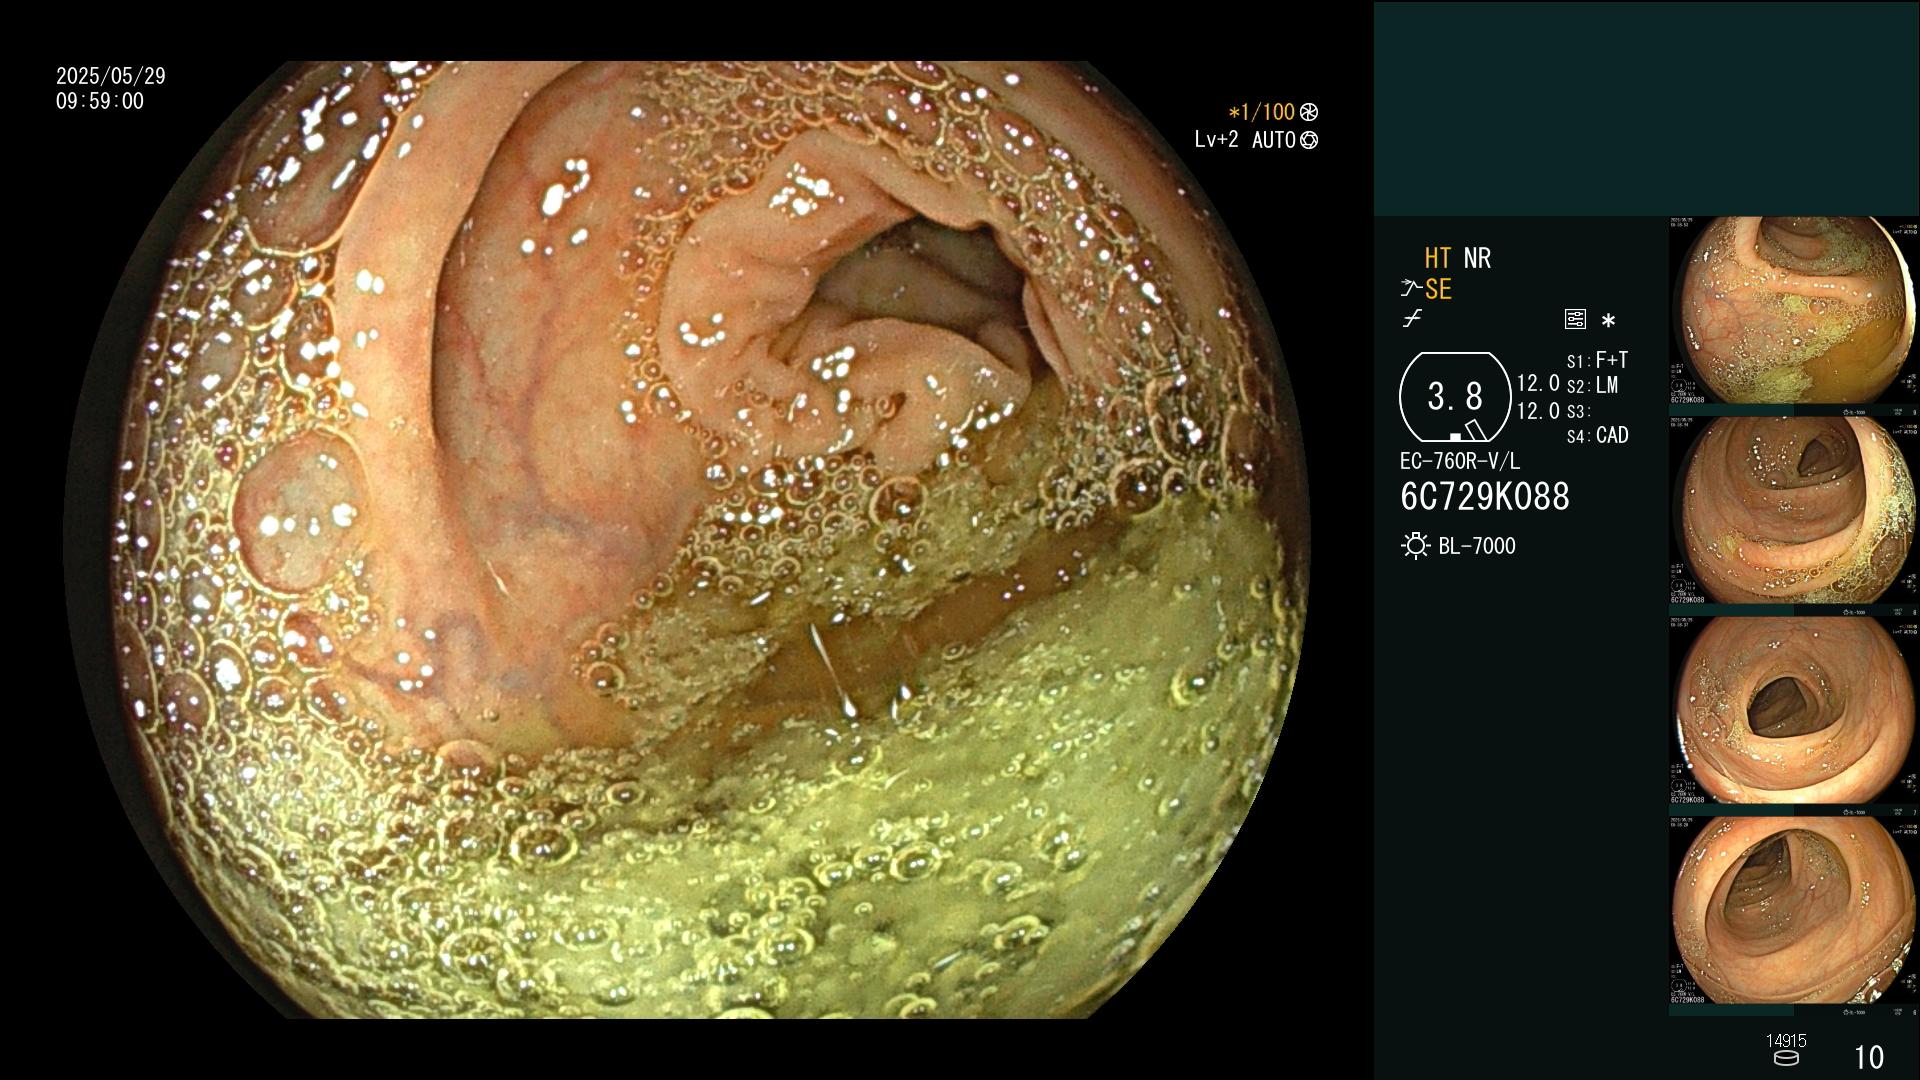Click the Lv+2 brightness level text

click(1216, 140)
